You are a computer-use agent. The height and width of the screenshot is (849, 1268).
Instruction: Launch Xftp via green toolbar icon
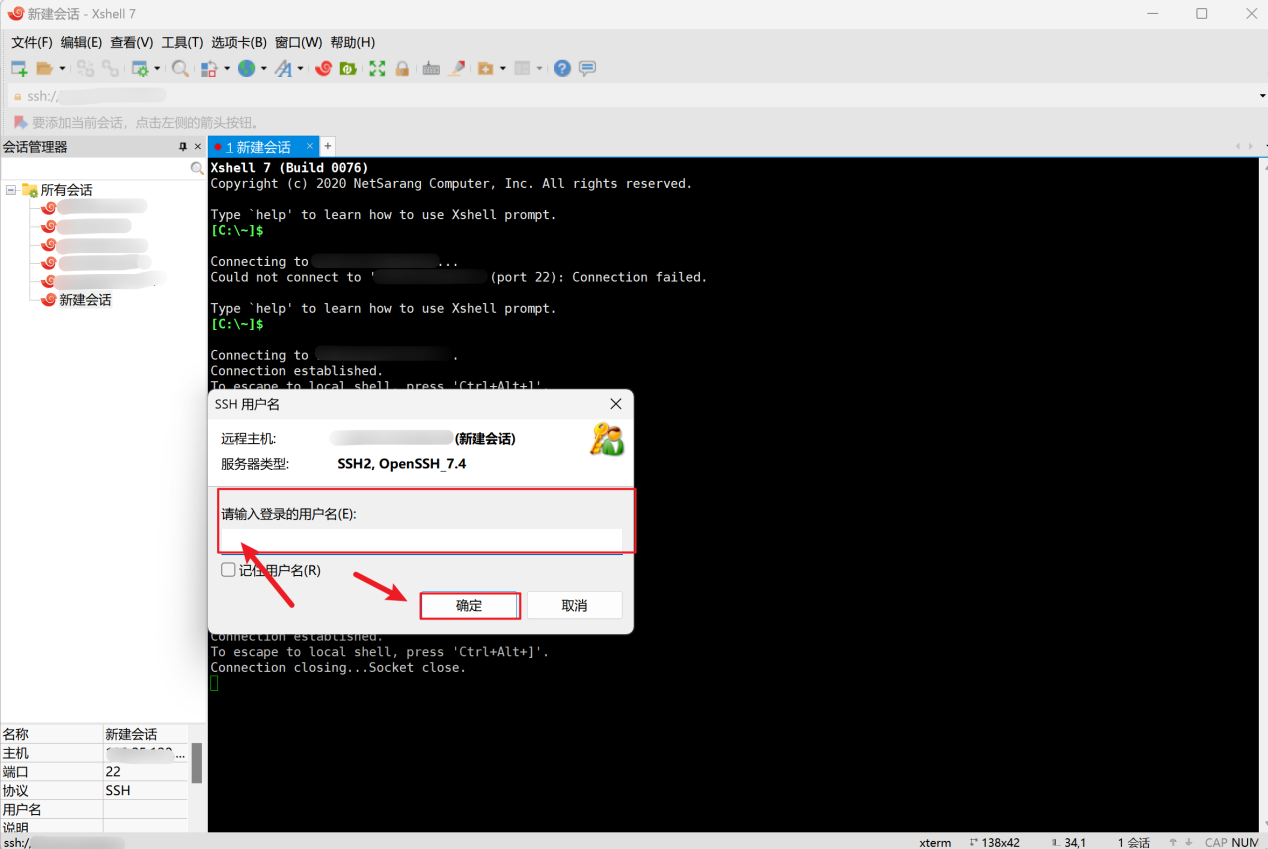click(x=348, y=68)
